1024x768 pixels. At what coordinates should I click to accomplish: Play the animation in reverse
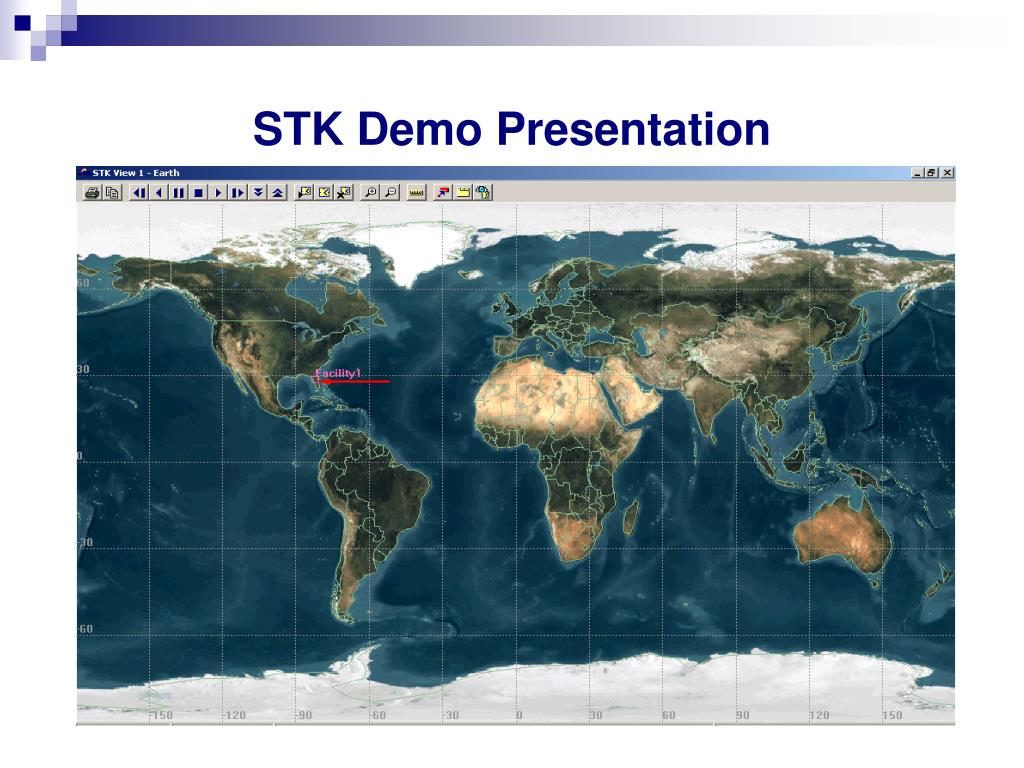tap(159, 193)
